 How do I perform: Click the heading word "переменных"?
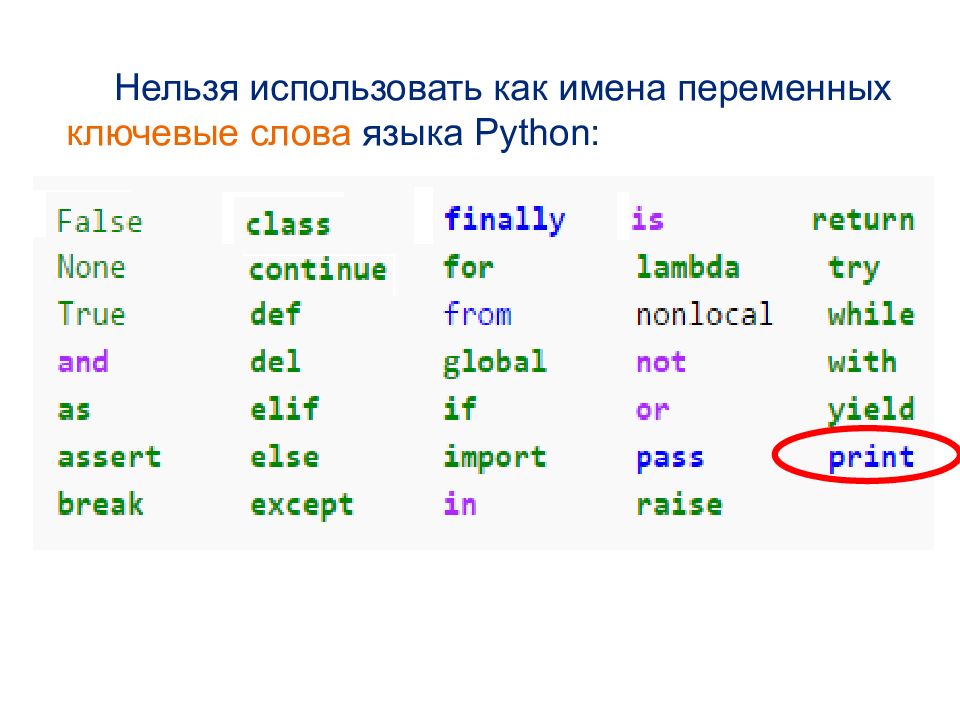(784, 89)
